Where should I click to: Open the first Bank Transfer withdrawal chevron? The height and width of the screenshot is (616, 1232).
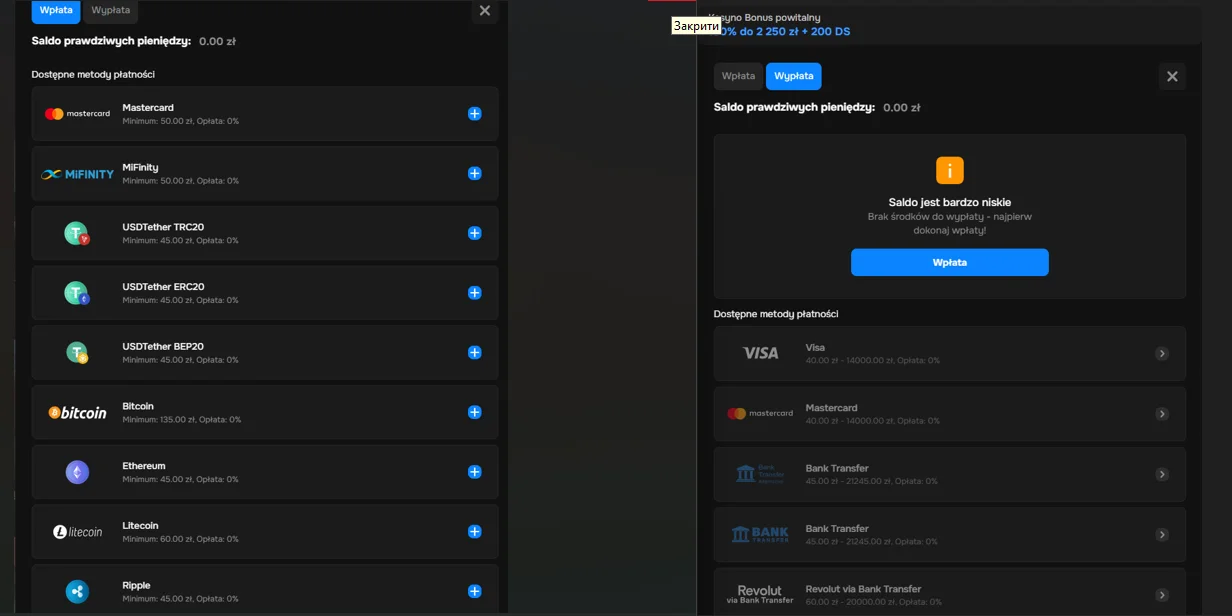tap(1161, 474)
